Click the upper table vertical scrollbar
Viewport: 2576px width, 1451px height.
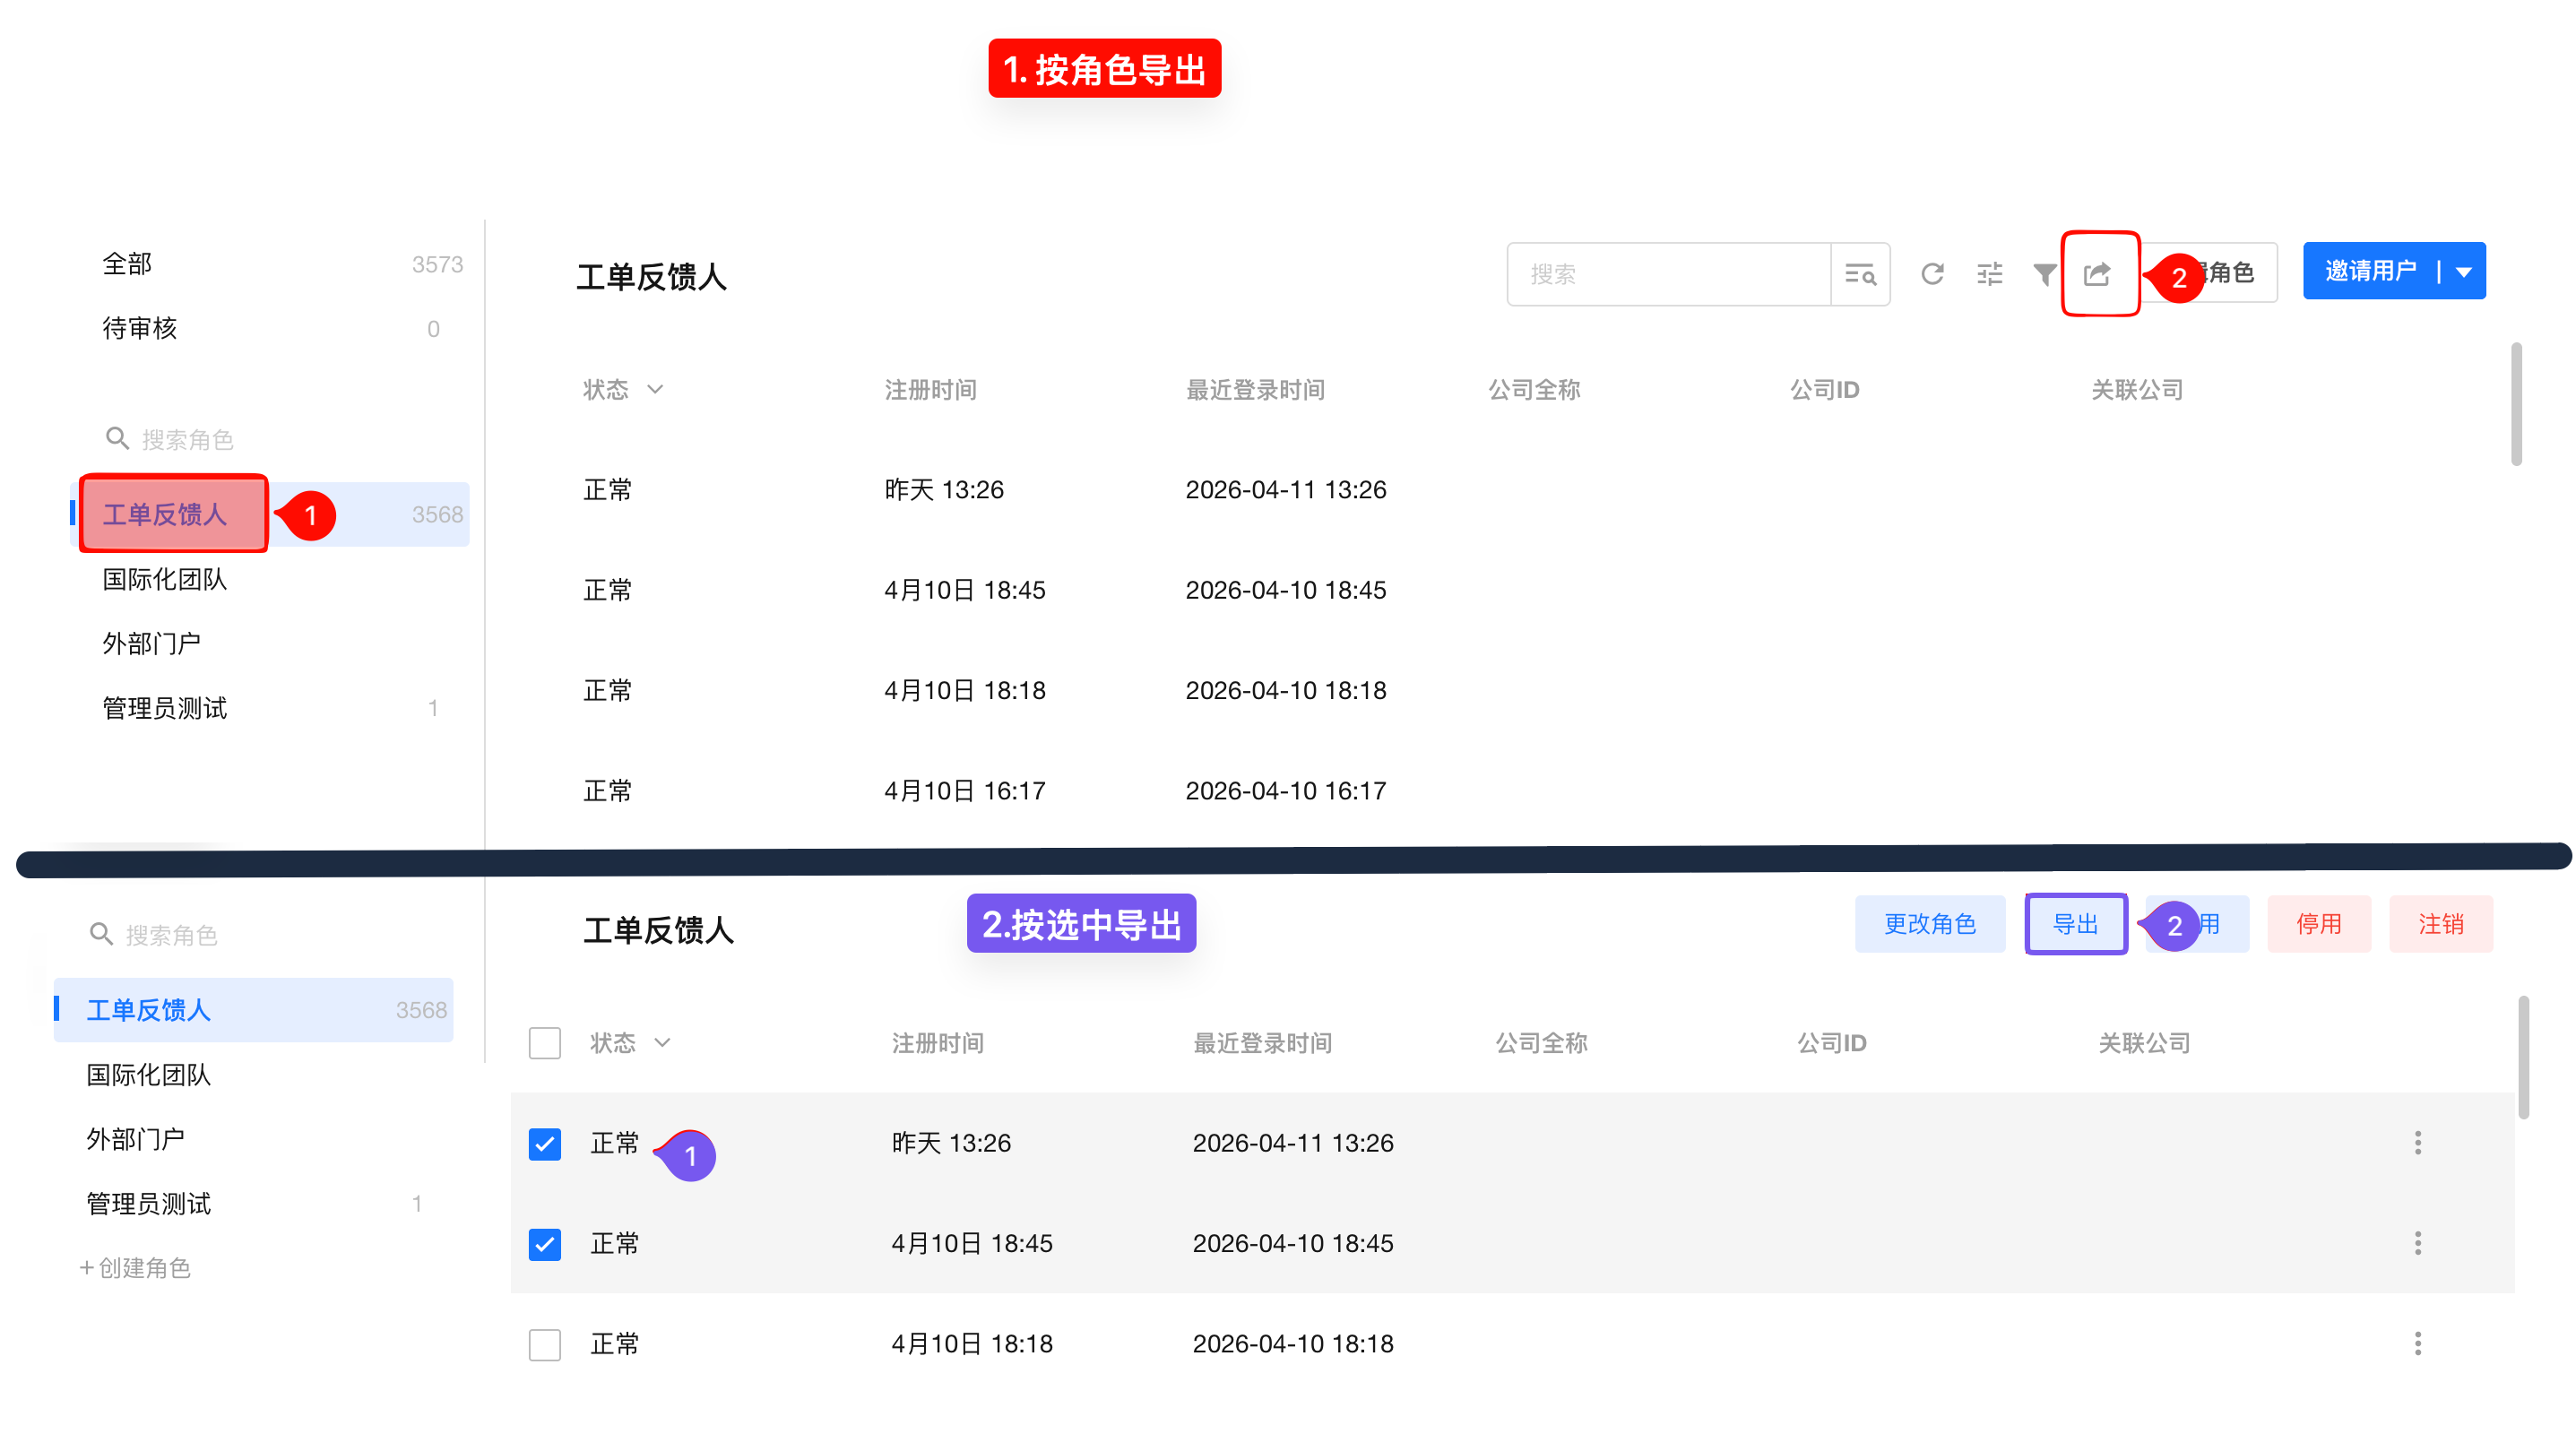tap(2516, 405)
